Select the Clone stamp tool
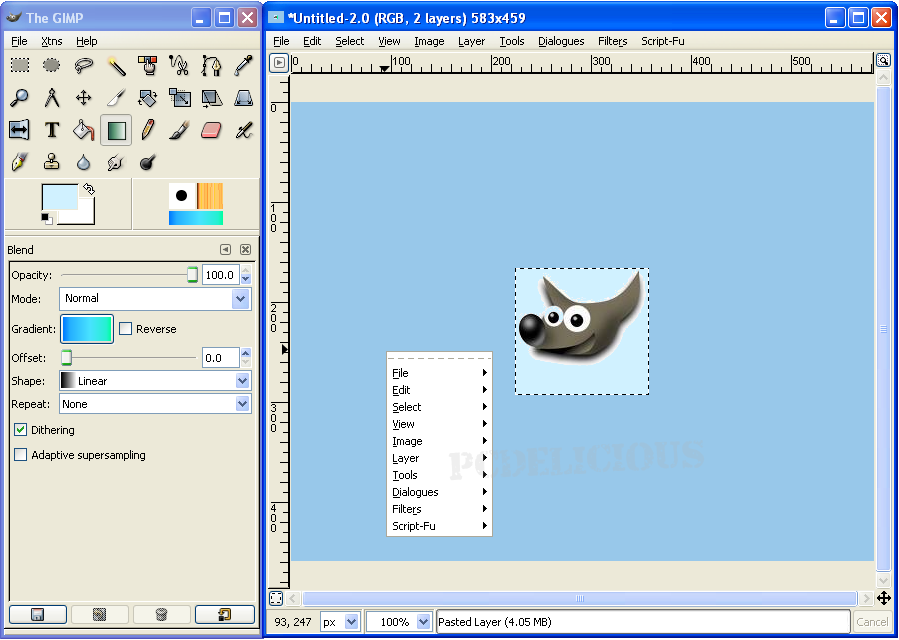 coord(52,162)
